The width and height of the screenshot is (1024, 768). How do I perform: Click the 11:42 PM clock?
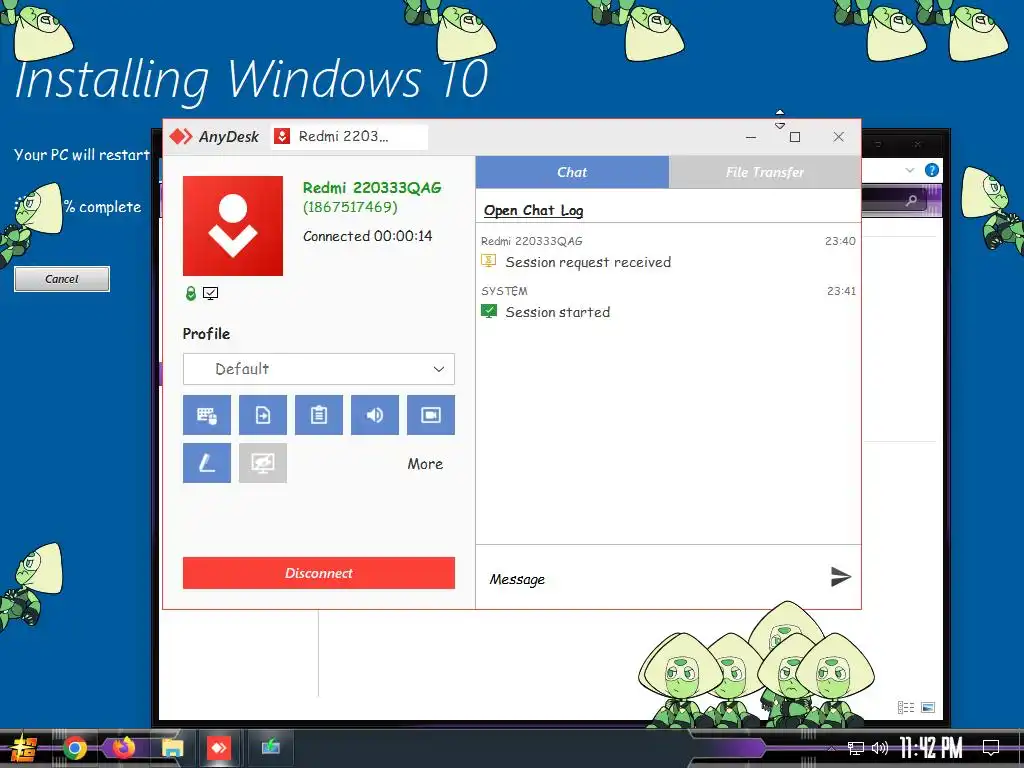click(x=931, y=748)
